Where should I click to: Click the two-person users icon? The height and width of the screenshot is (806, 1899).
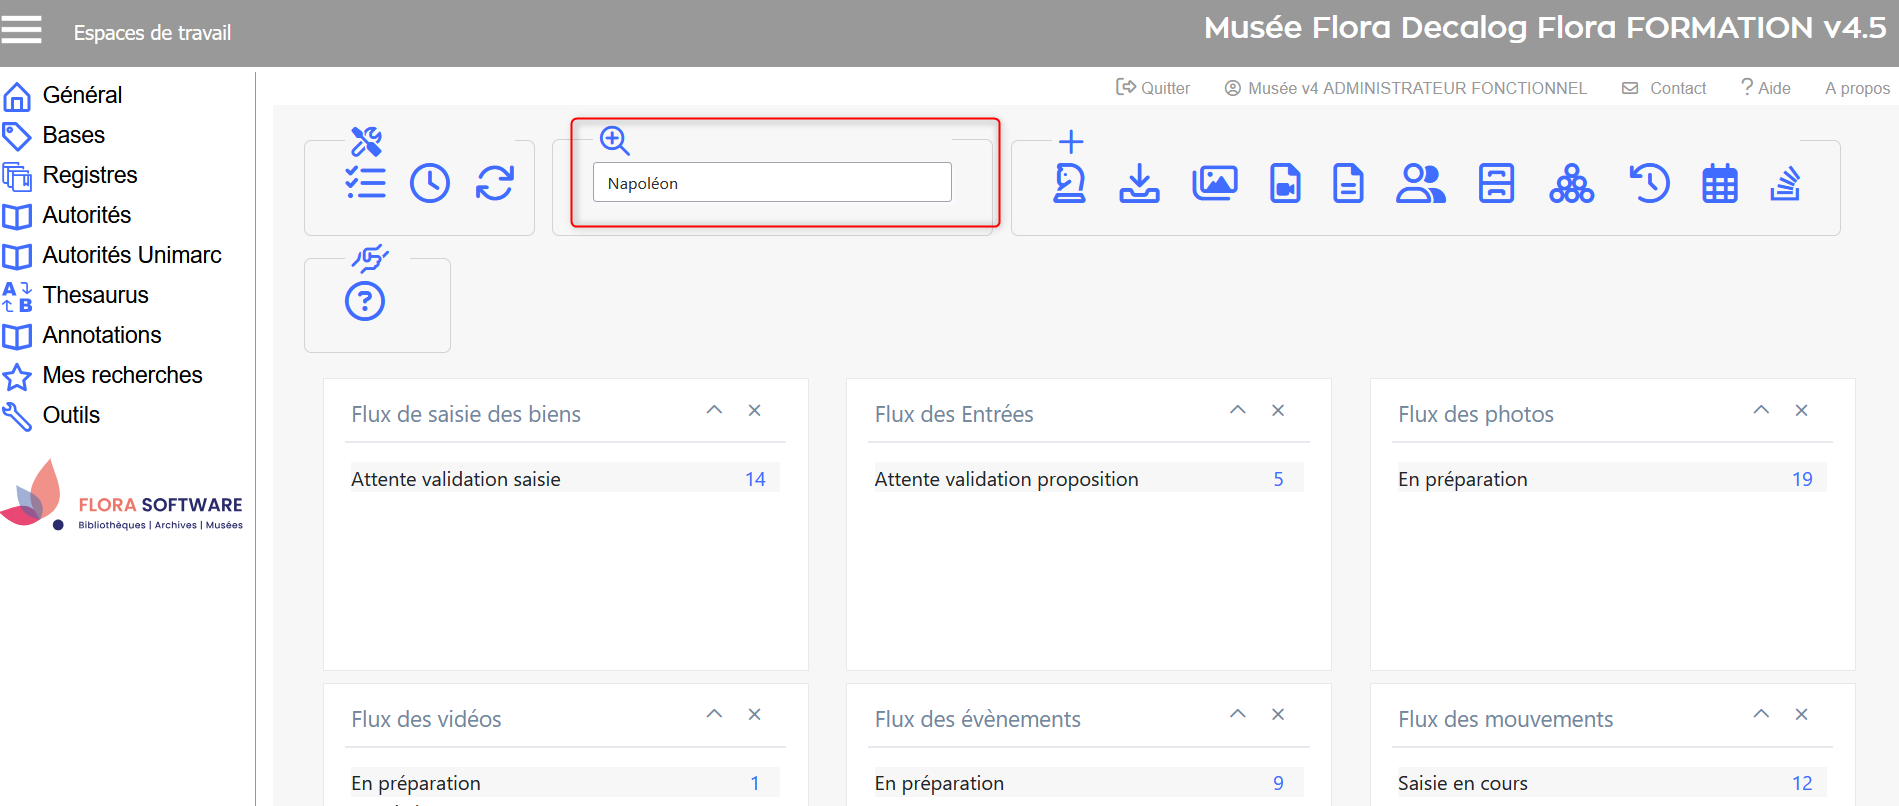click(x=1420, y=183)
